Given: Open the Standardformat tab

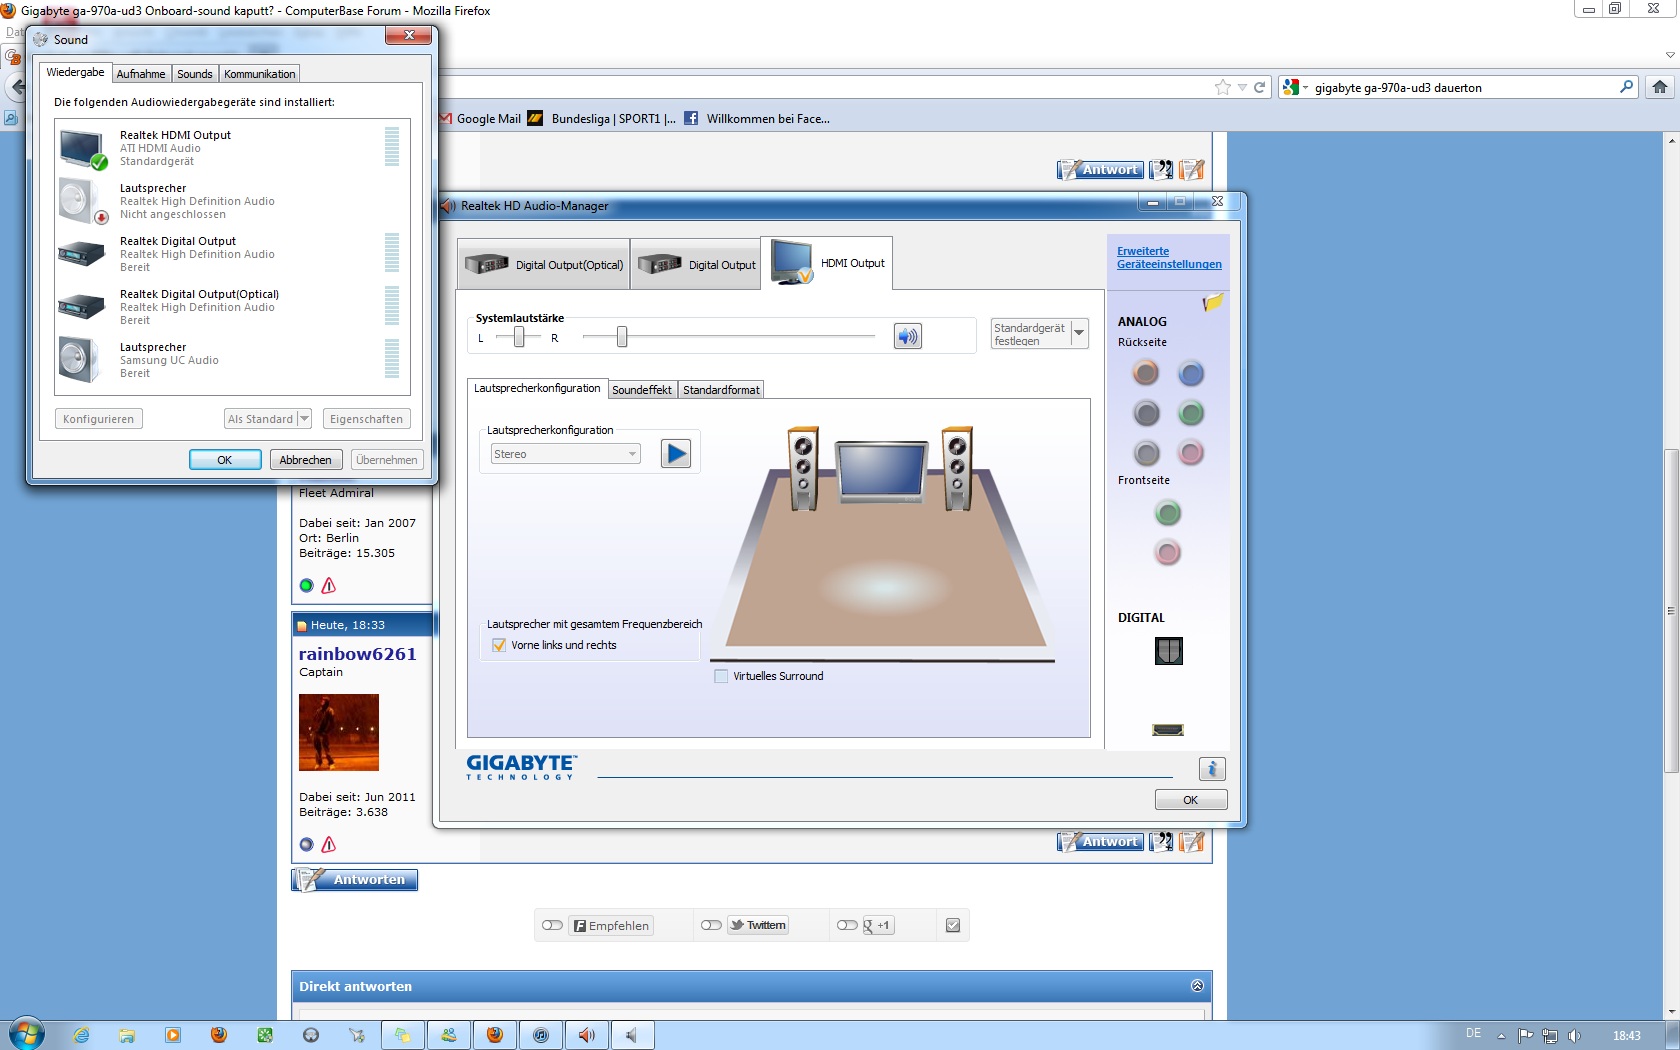Looking at the screenshot, I should tap(721, 390).
